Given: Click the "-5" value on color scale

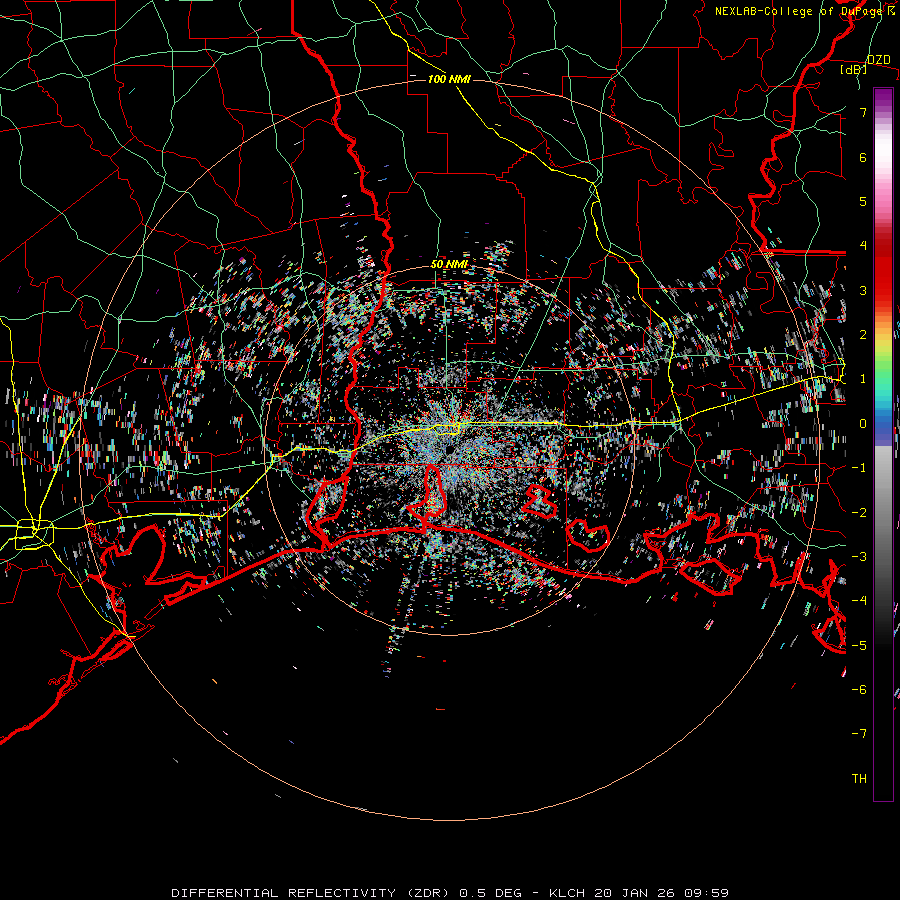Looking at the screenshot, I should pos(859,646).
